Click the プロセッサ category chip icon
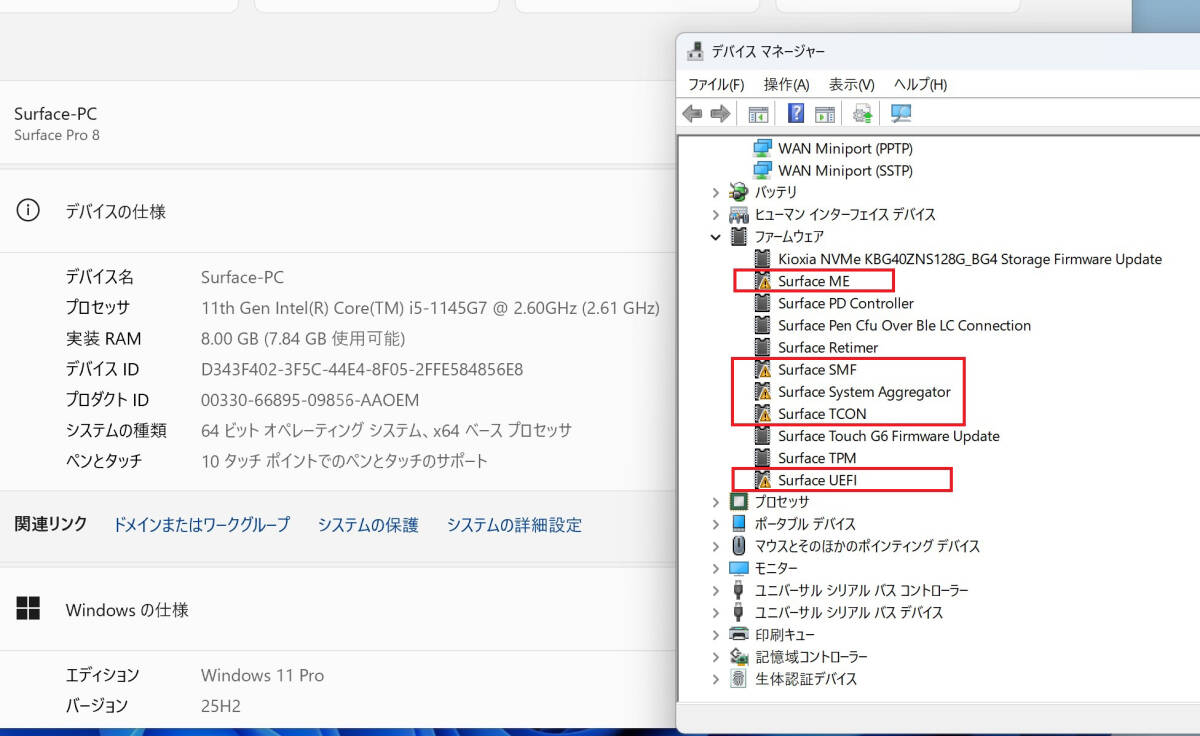This screenshot has width=1200, height=736. pos(739,502)
